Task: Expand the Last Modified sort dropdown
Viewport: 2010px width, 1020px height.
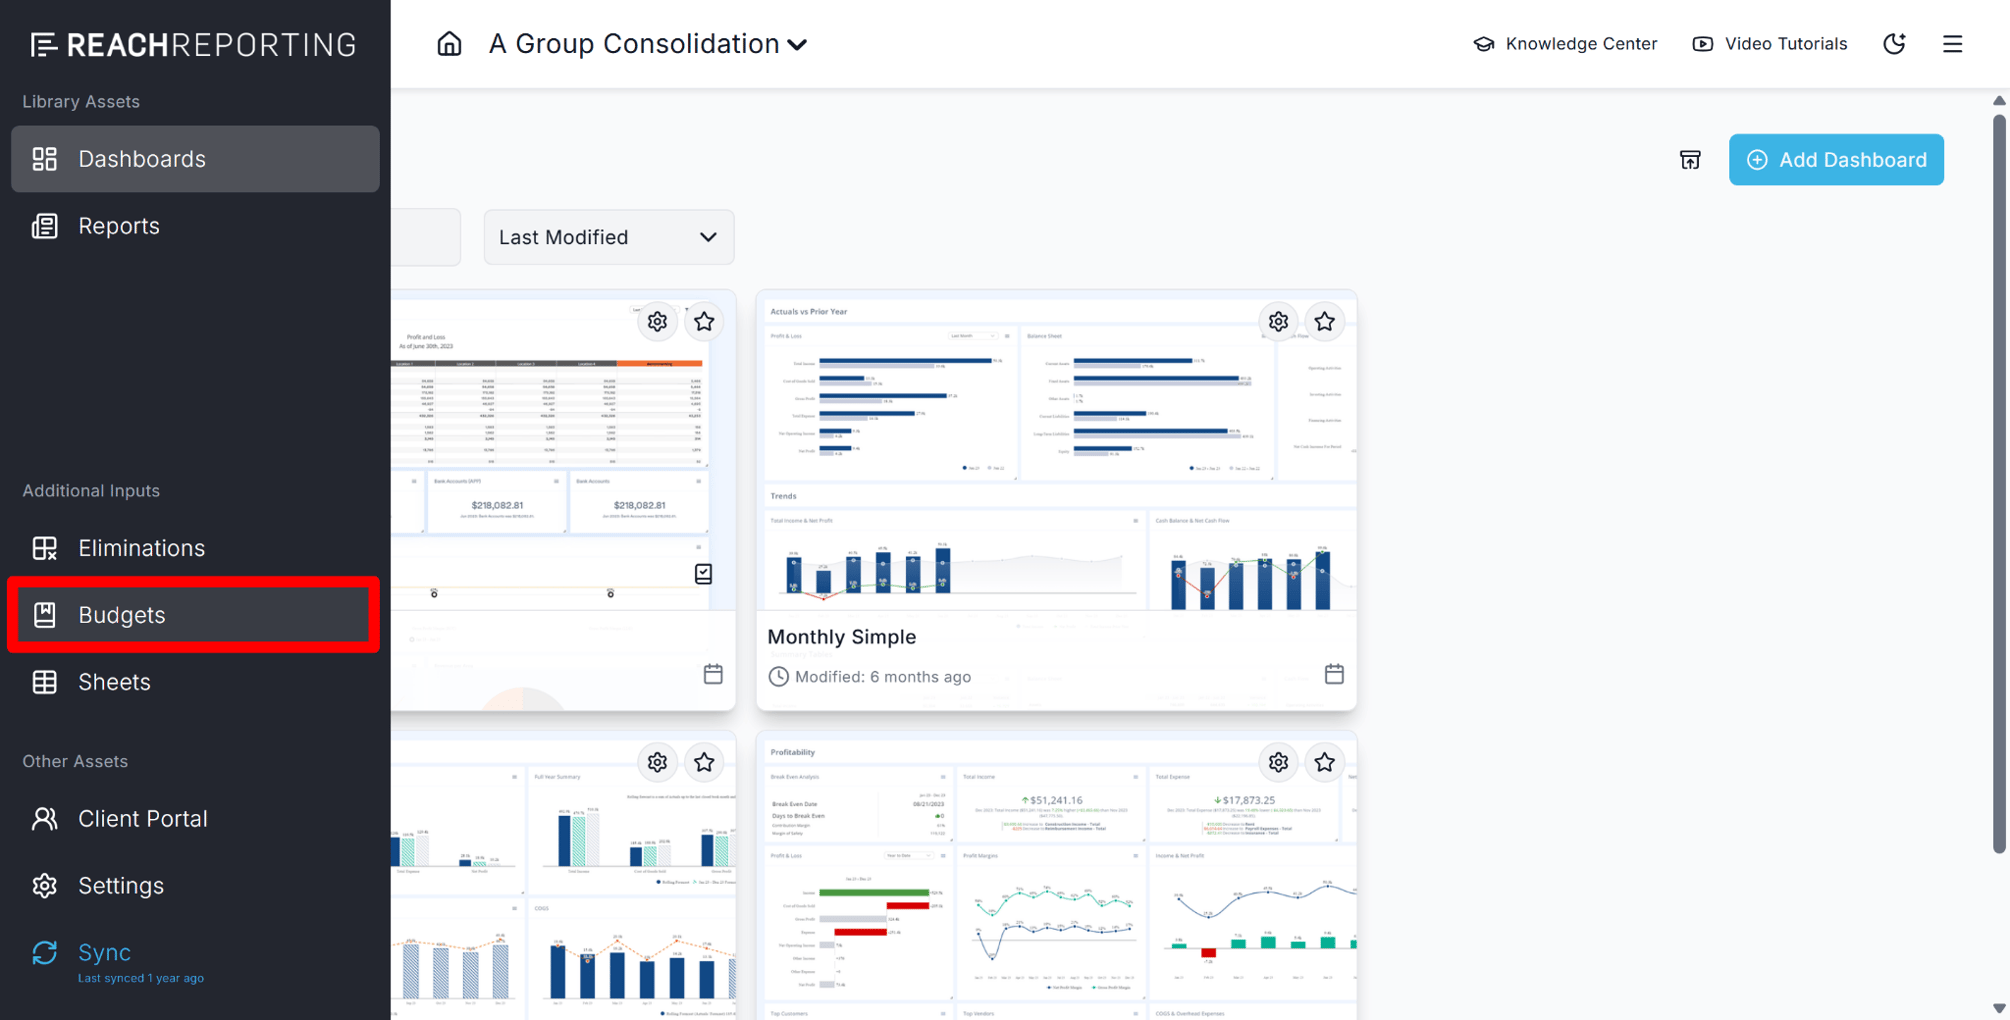Action: point(609,237)
